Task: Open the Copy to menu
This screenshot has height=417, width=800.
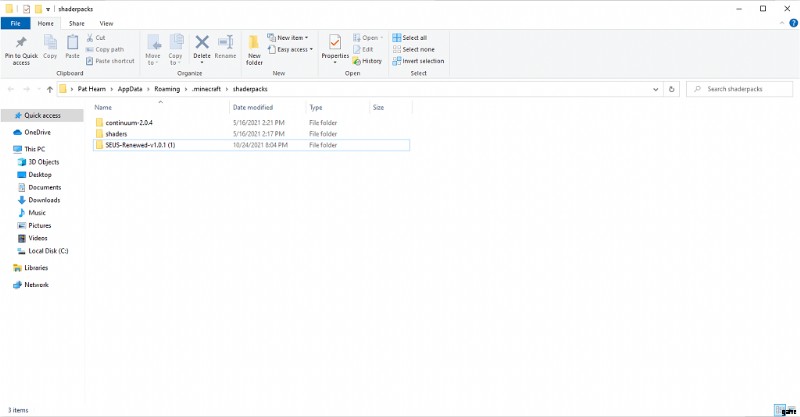Action: click(x=176, y=50)
